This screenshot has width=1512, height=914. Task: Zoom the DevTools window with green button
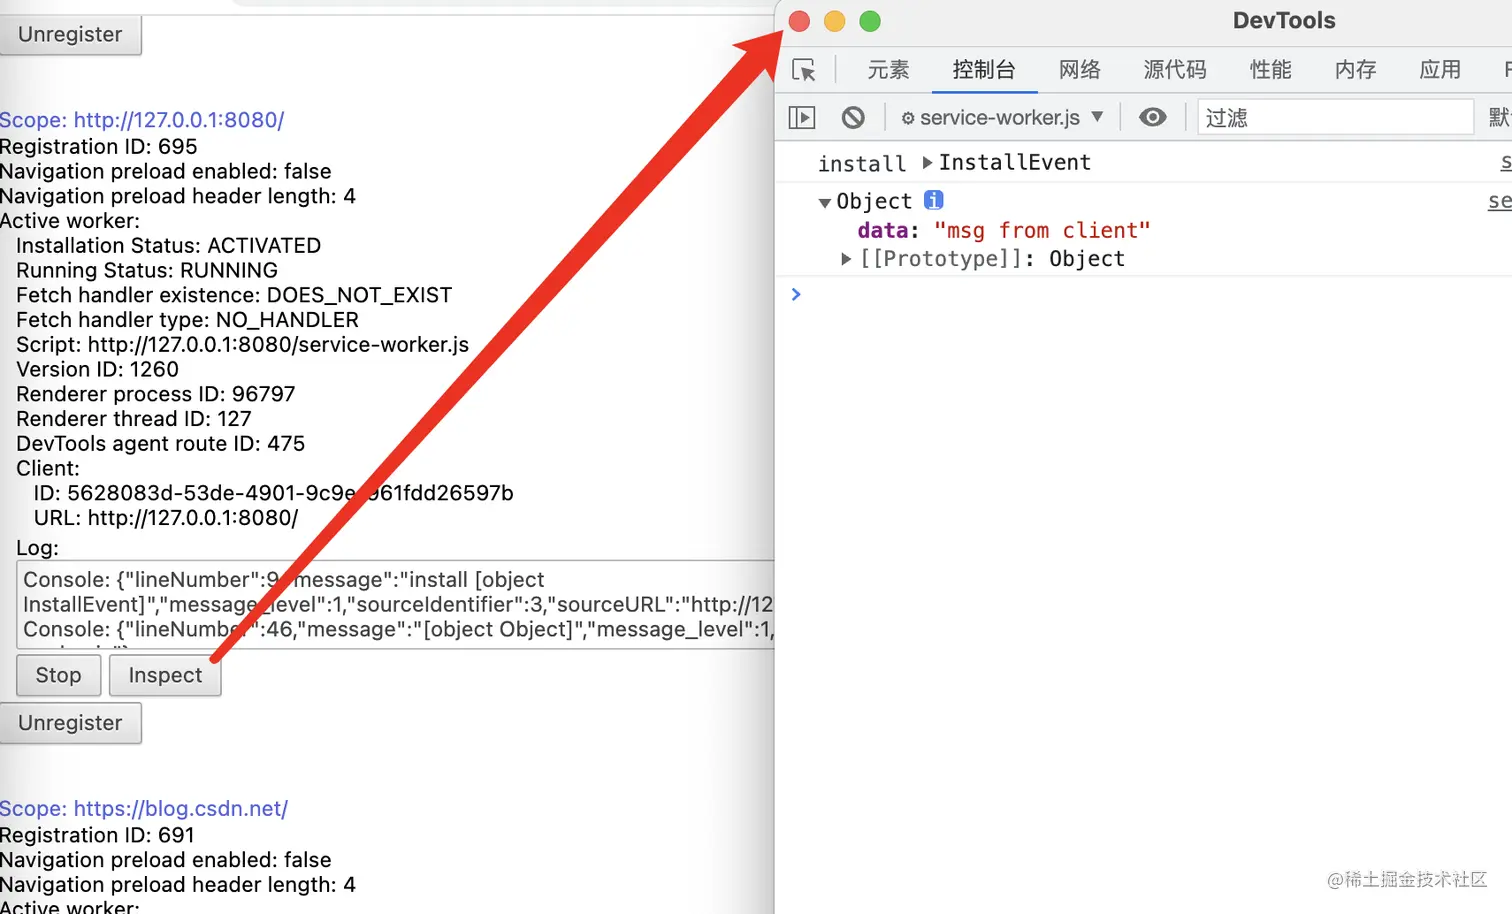point(870,21)
